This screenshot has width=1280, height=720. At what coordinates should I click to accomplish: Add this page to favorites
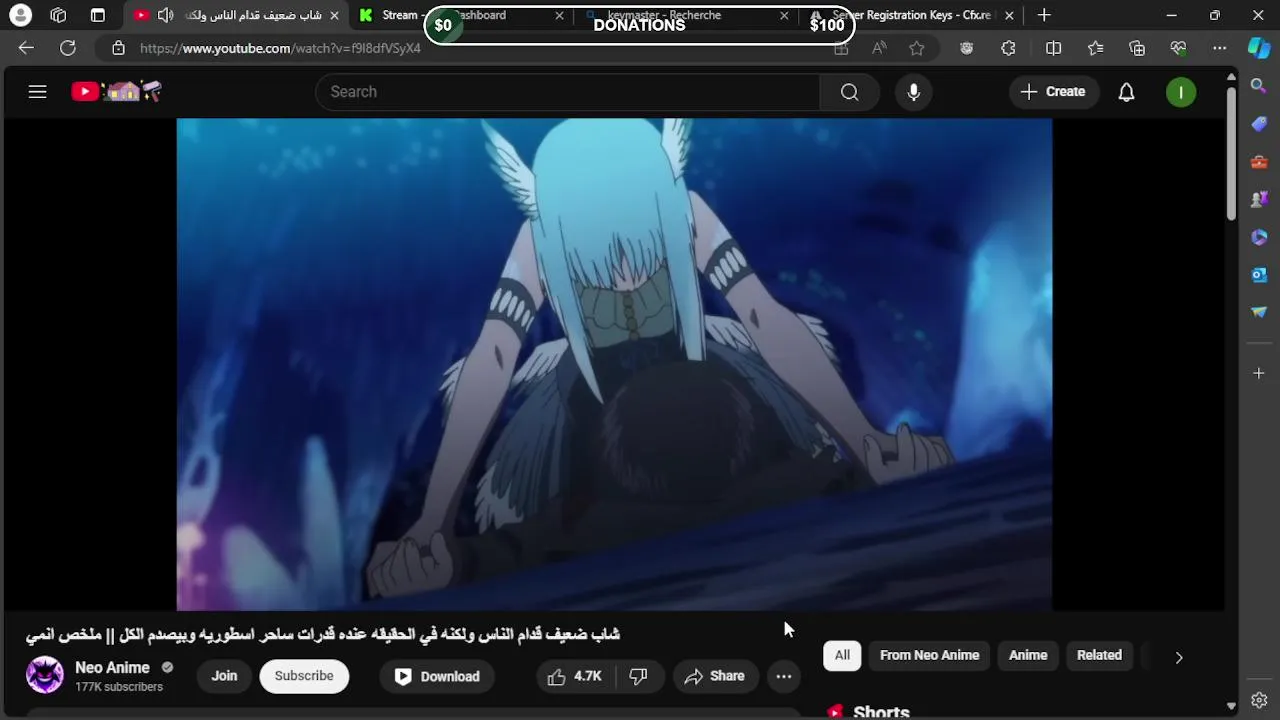tap(917, 48)
